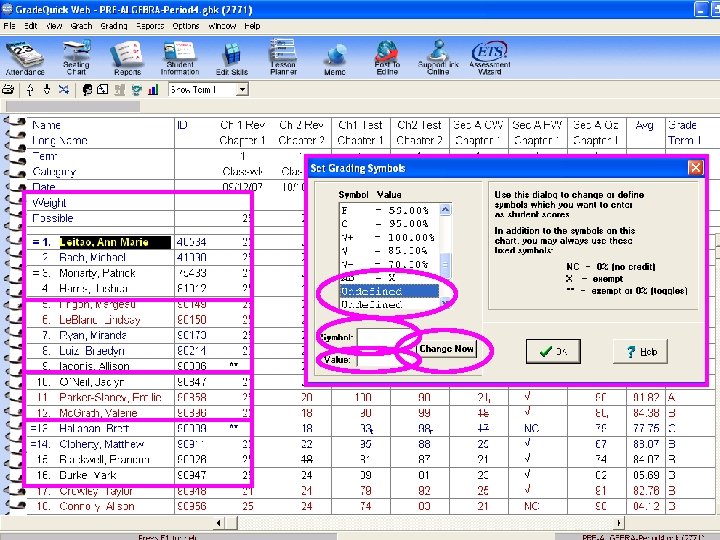Open the File menu
This screenshot has height=540, width=720.
9,26
